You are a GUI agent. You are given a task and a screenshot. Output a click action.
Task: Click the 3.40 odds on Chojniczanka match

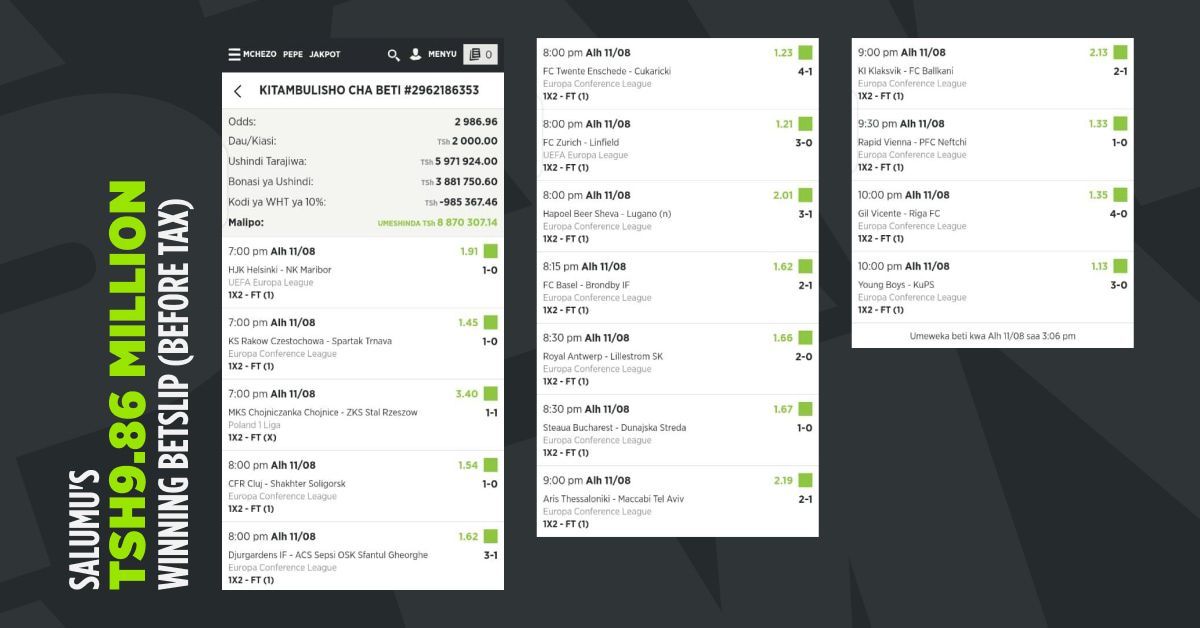466,394
